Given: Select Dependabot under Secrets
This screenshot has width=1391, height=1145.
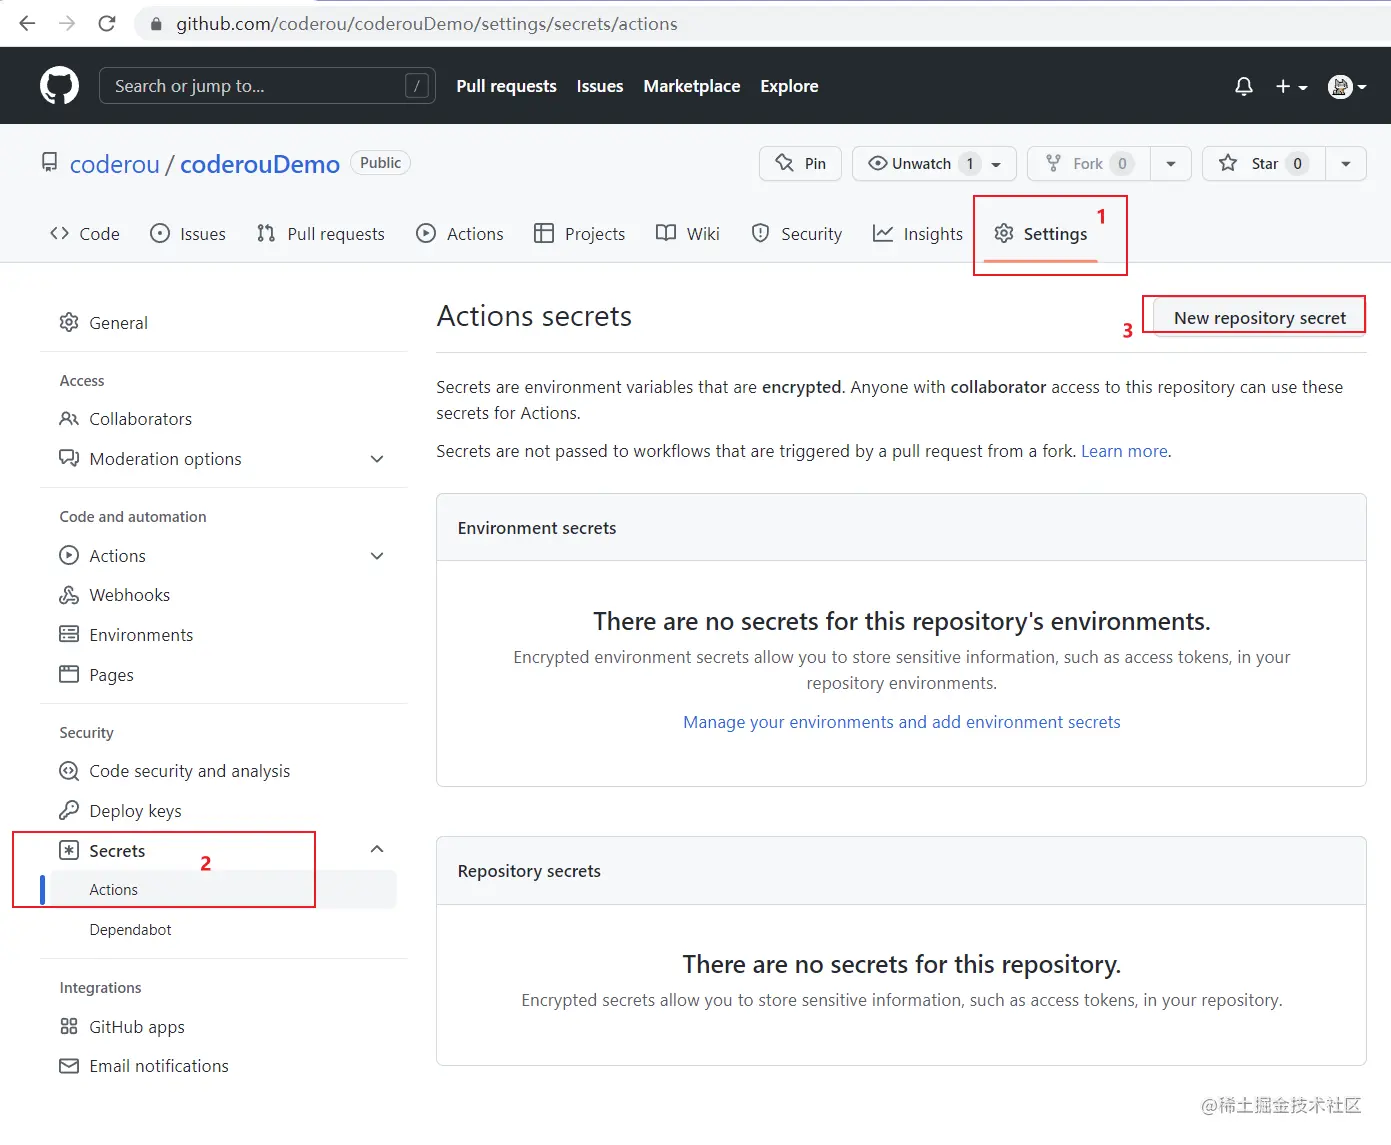Looking at the screenshot, I should [130, 929].
